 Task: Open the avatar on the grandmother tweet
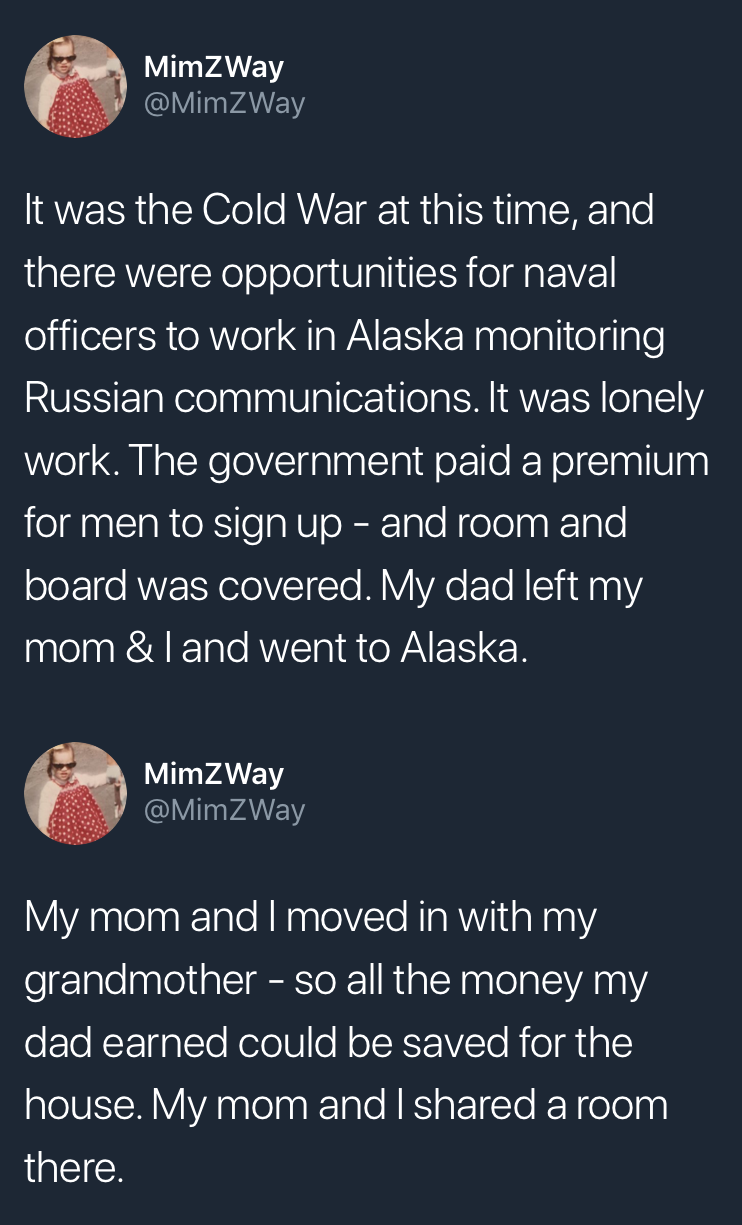click(76, 792)
